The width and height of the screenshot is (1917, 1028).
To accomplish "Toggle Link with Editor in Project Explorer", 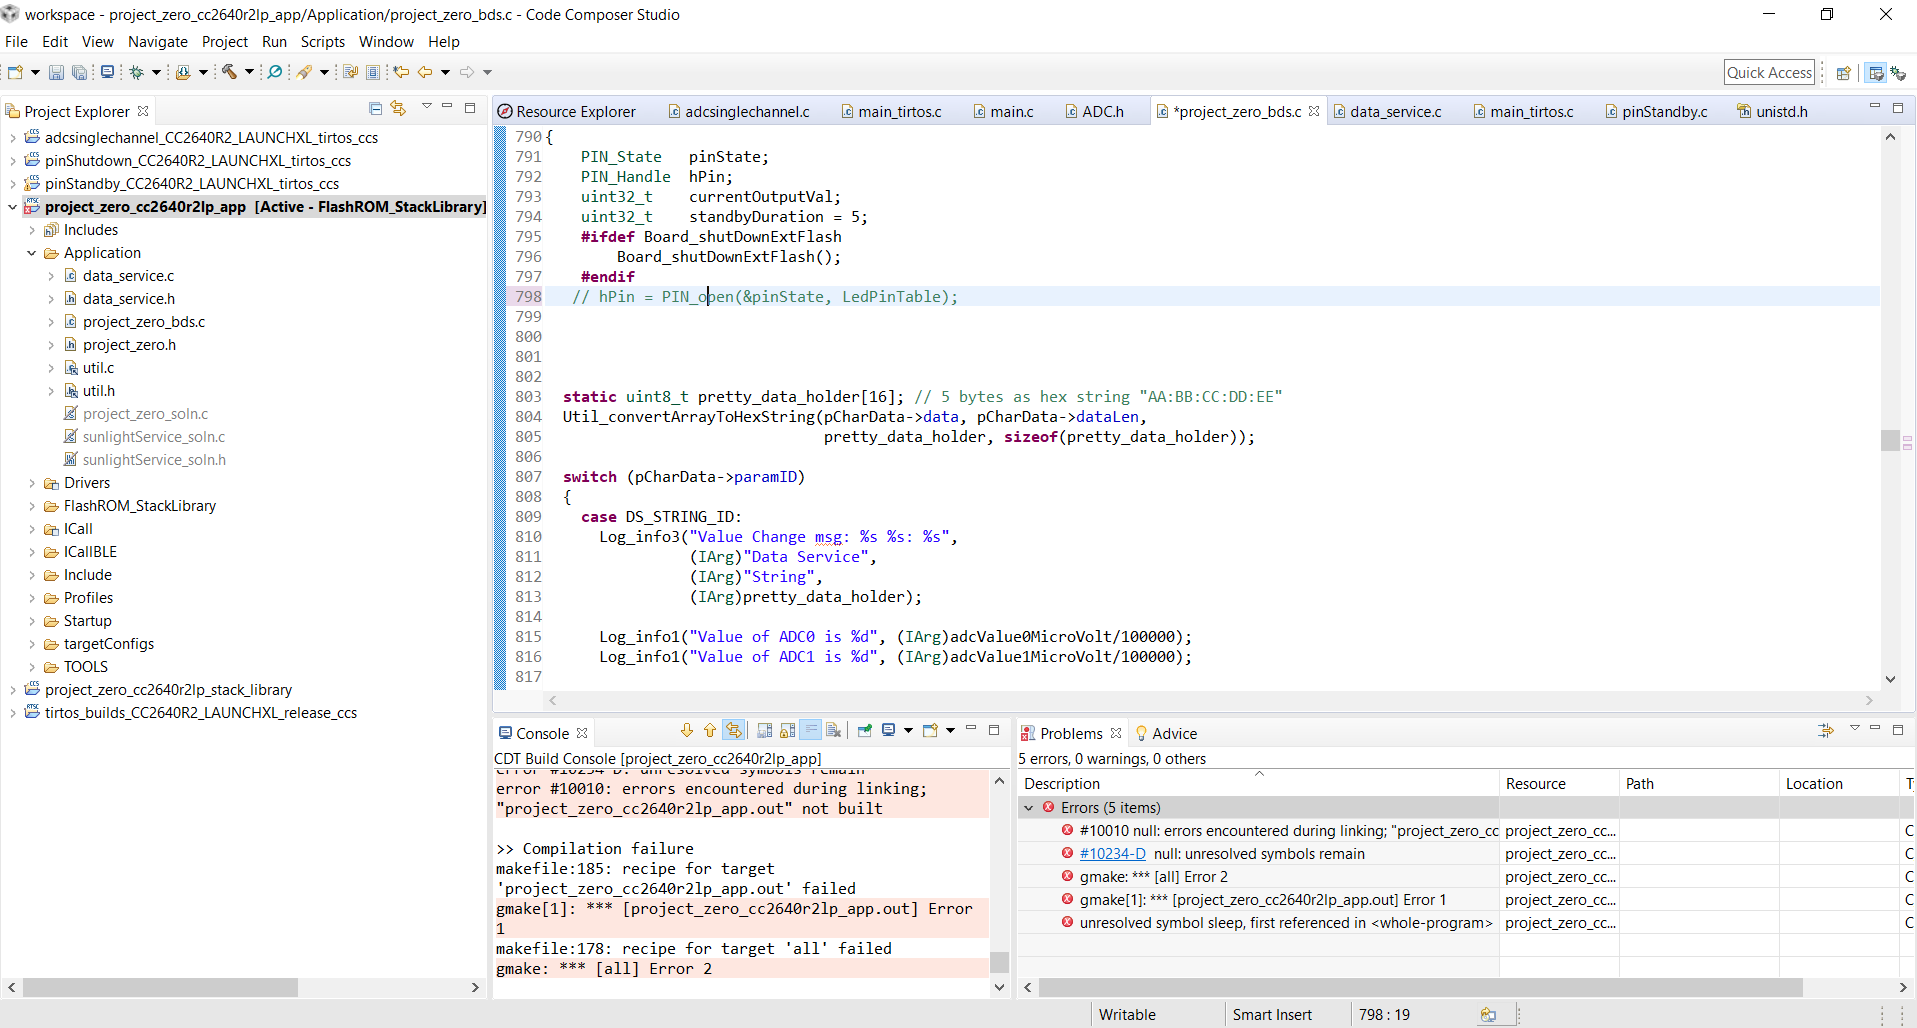I will [398, 109].
